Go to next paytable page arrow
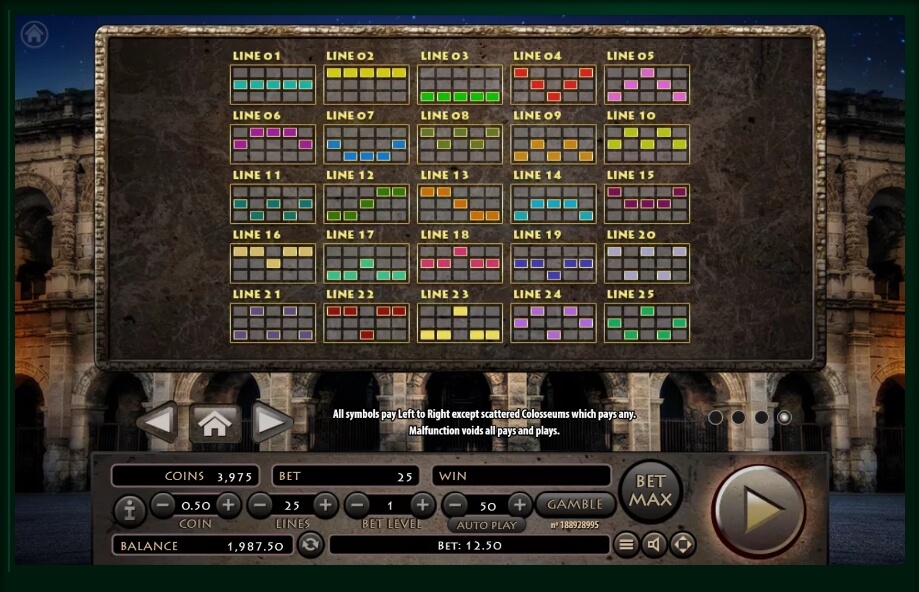The height and width of the screenshot is (592, 919). [x=272, y=423]
